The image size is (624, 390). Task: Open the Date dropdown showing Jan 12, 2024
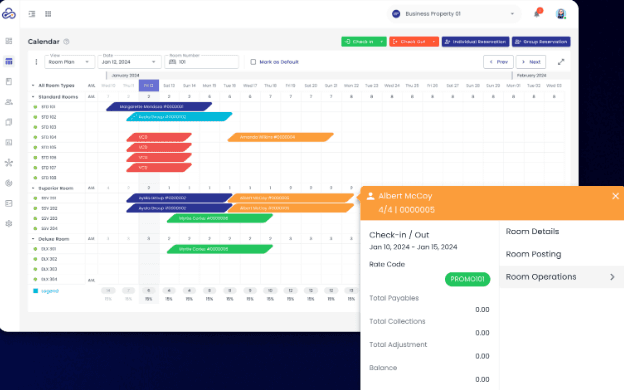click(129, 62)
